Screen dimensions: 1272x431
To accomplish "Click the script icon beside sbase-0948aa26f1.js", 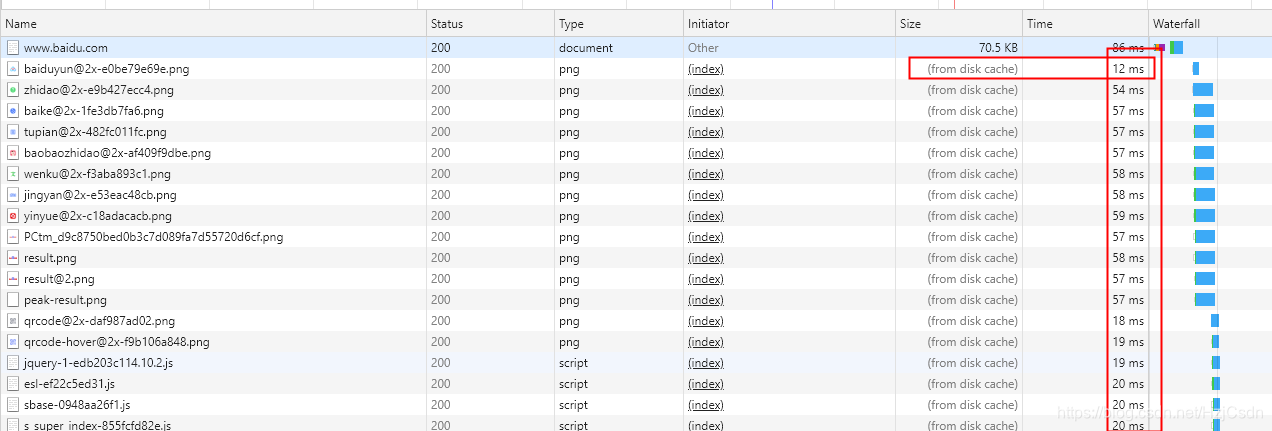I will click(13, 405).
